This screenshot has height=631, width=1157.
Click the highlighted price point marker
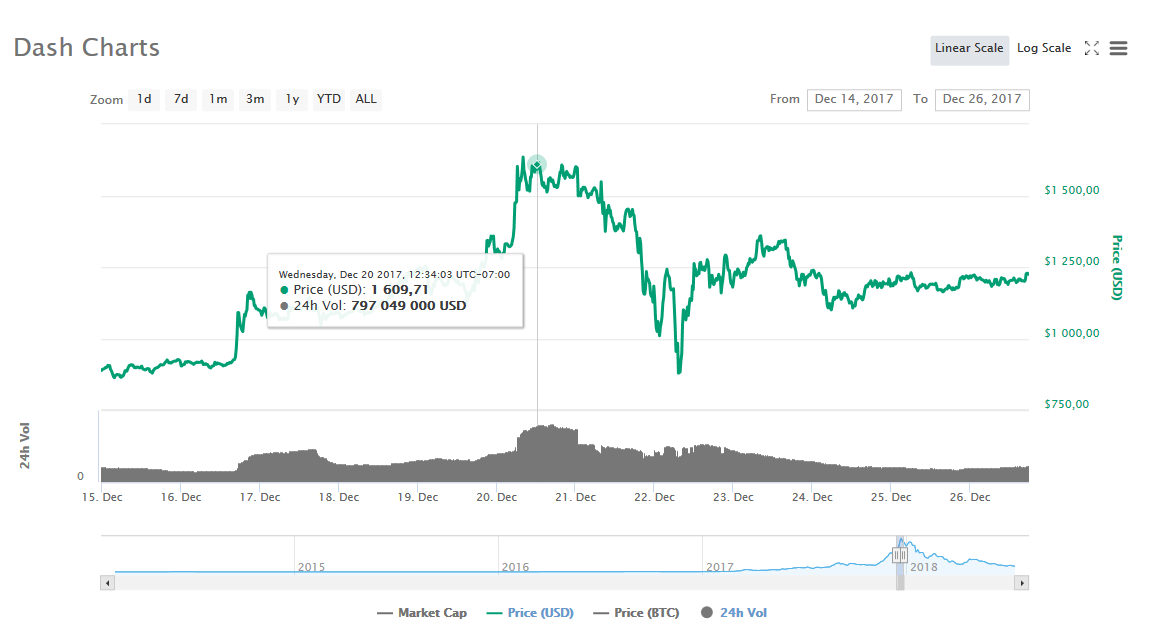pos(537,164)
